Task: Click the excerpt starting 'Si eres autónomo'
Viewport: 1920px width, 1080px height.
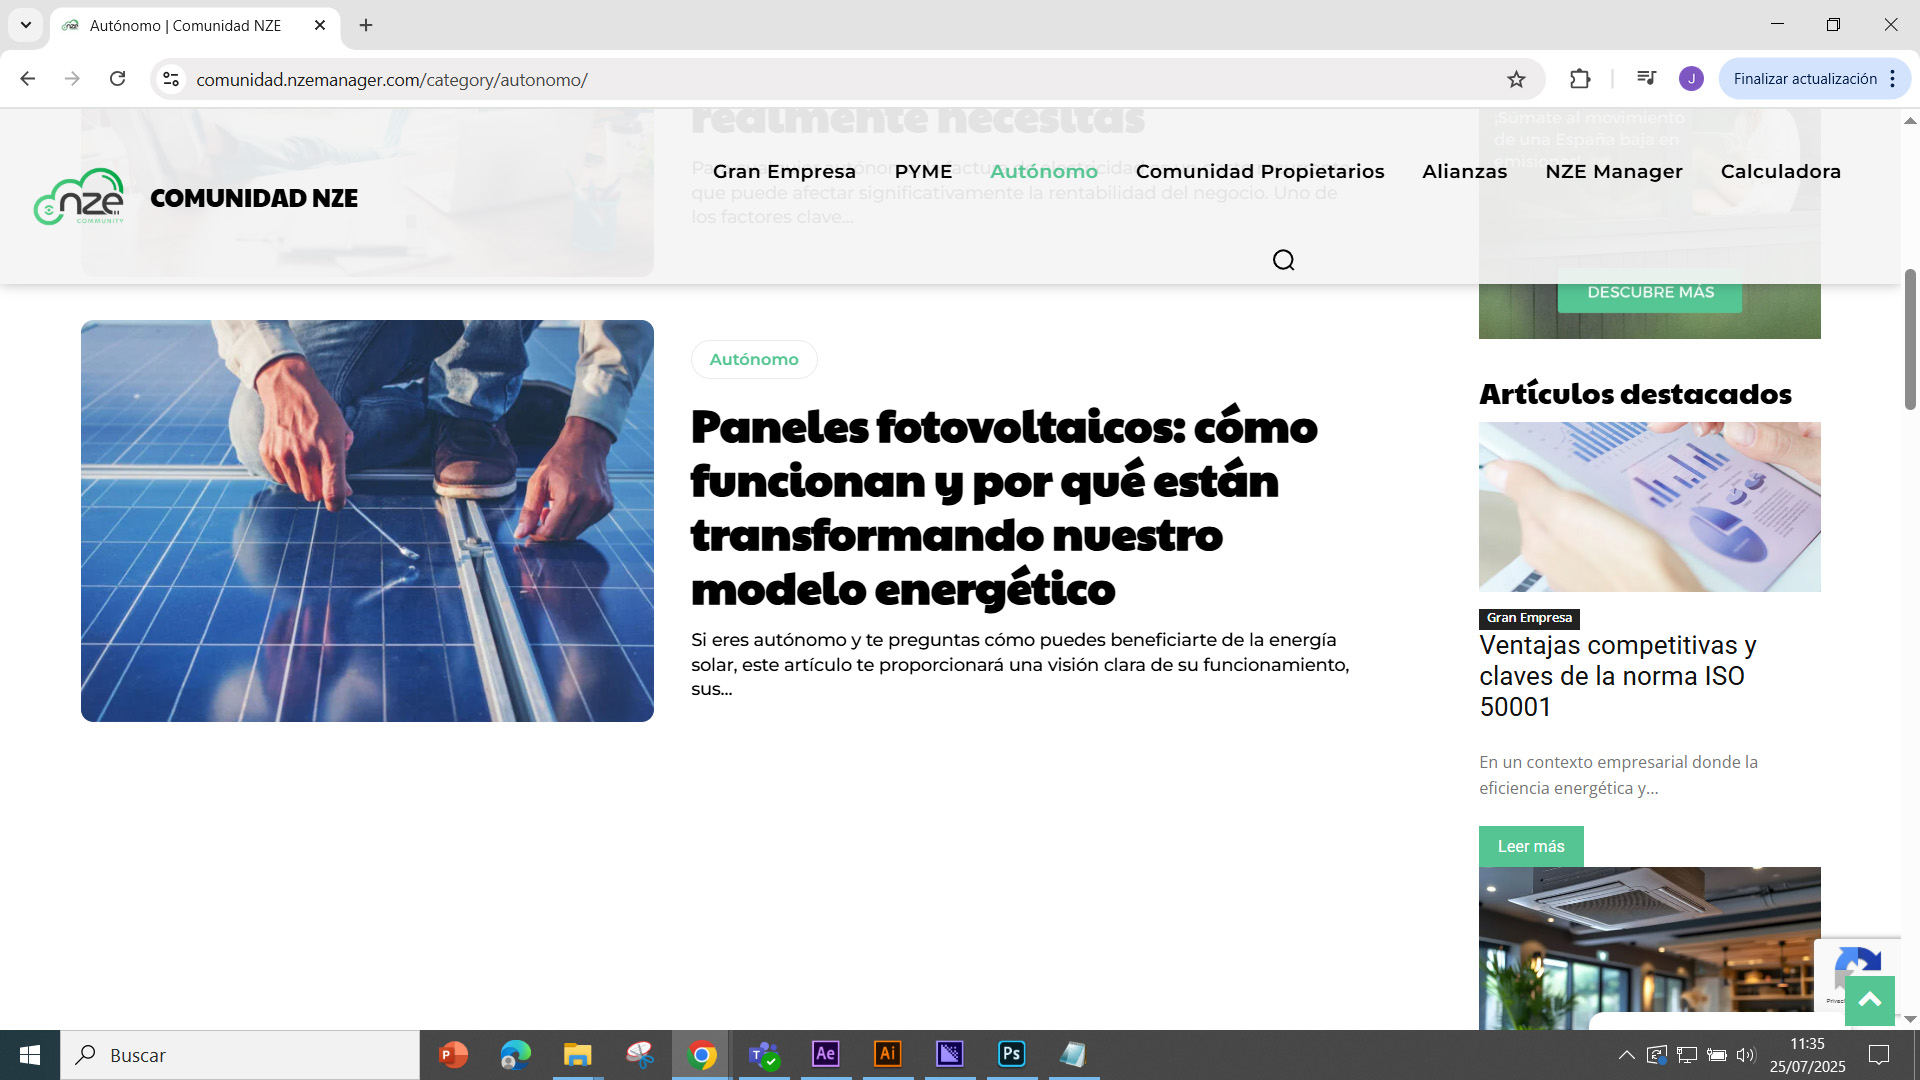Action: click(x=1020, y=664)
